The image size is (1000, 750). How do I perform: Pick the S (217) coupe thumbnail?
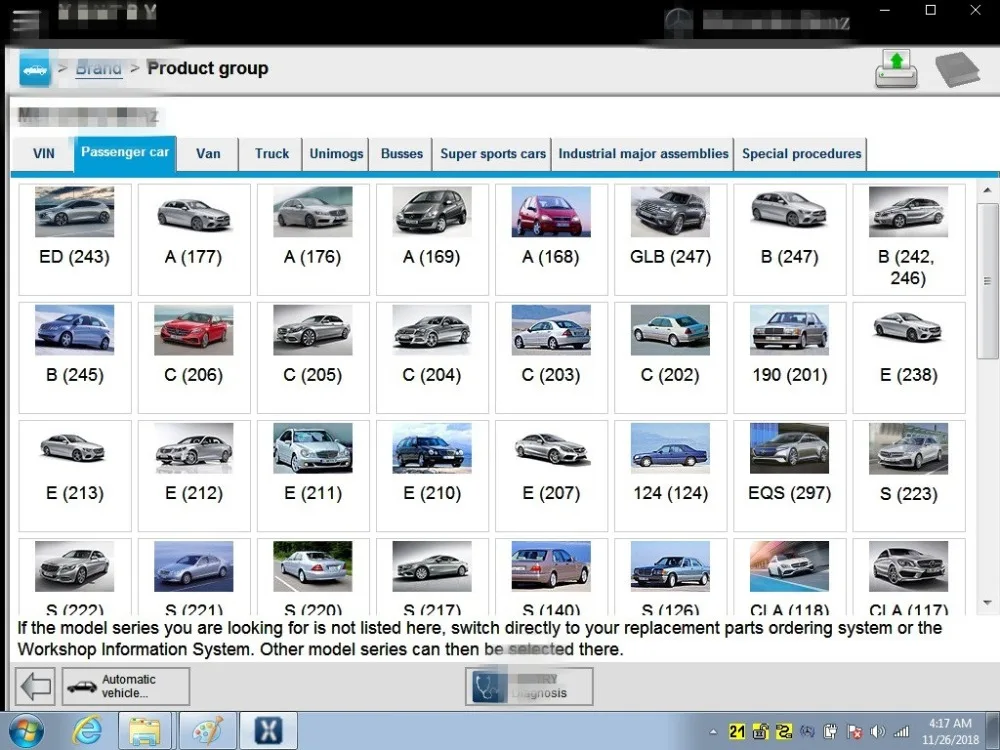(x=432, y=566)
